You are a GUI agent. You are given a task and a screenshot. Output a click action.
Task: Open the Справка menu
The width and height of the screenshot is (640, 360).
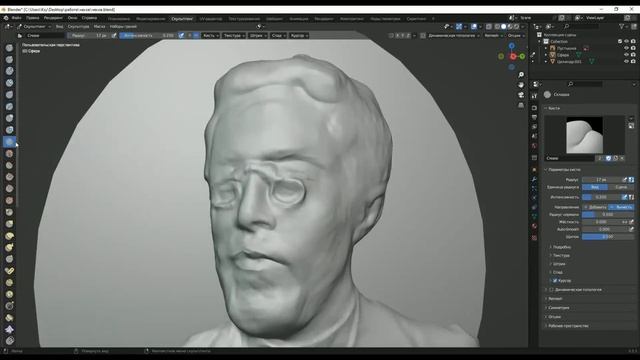89,18
